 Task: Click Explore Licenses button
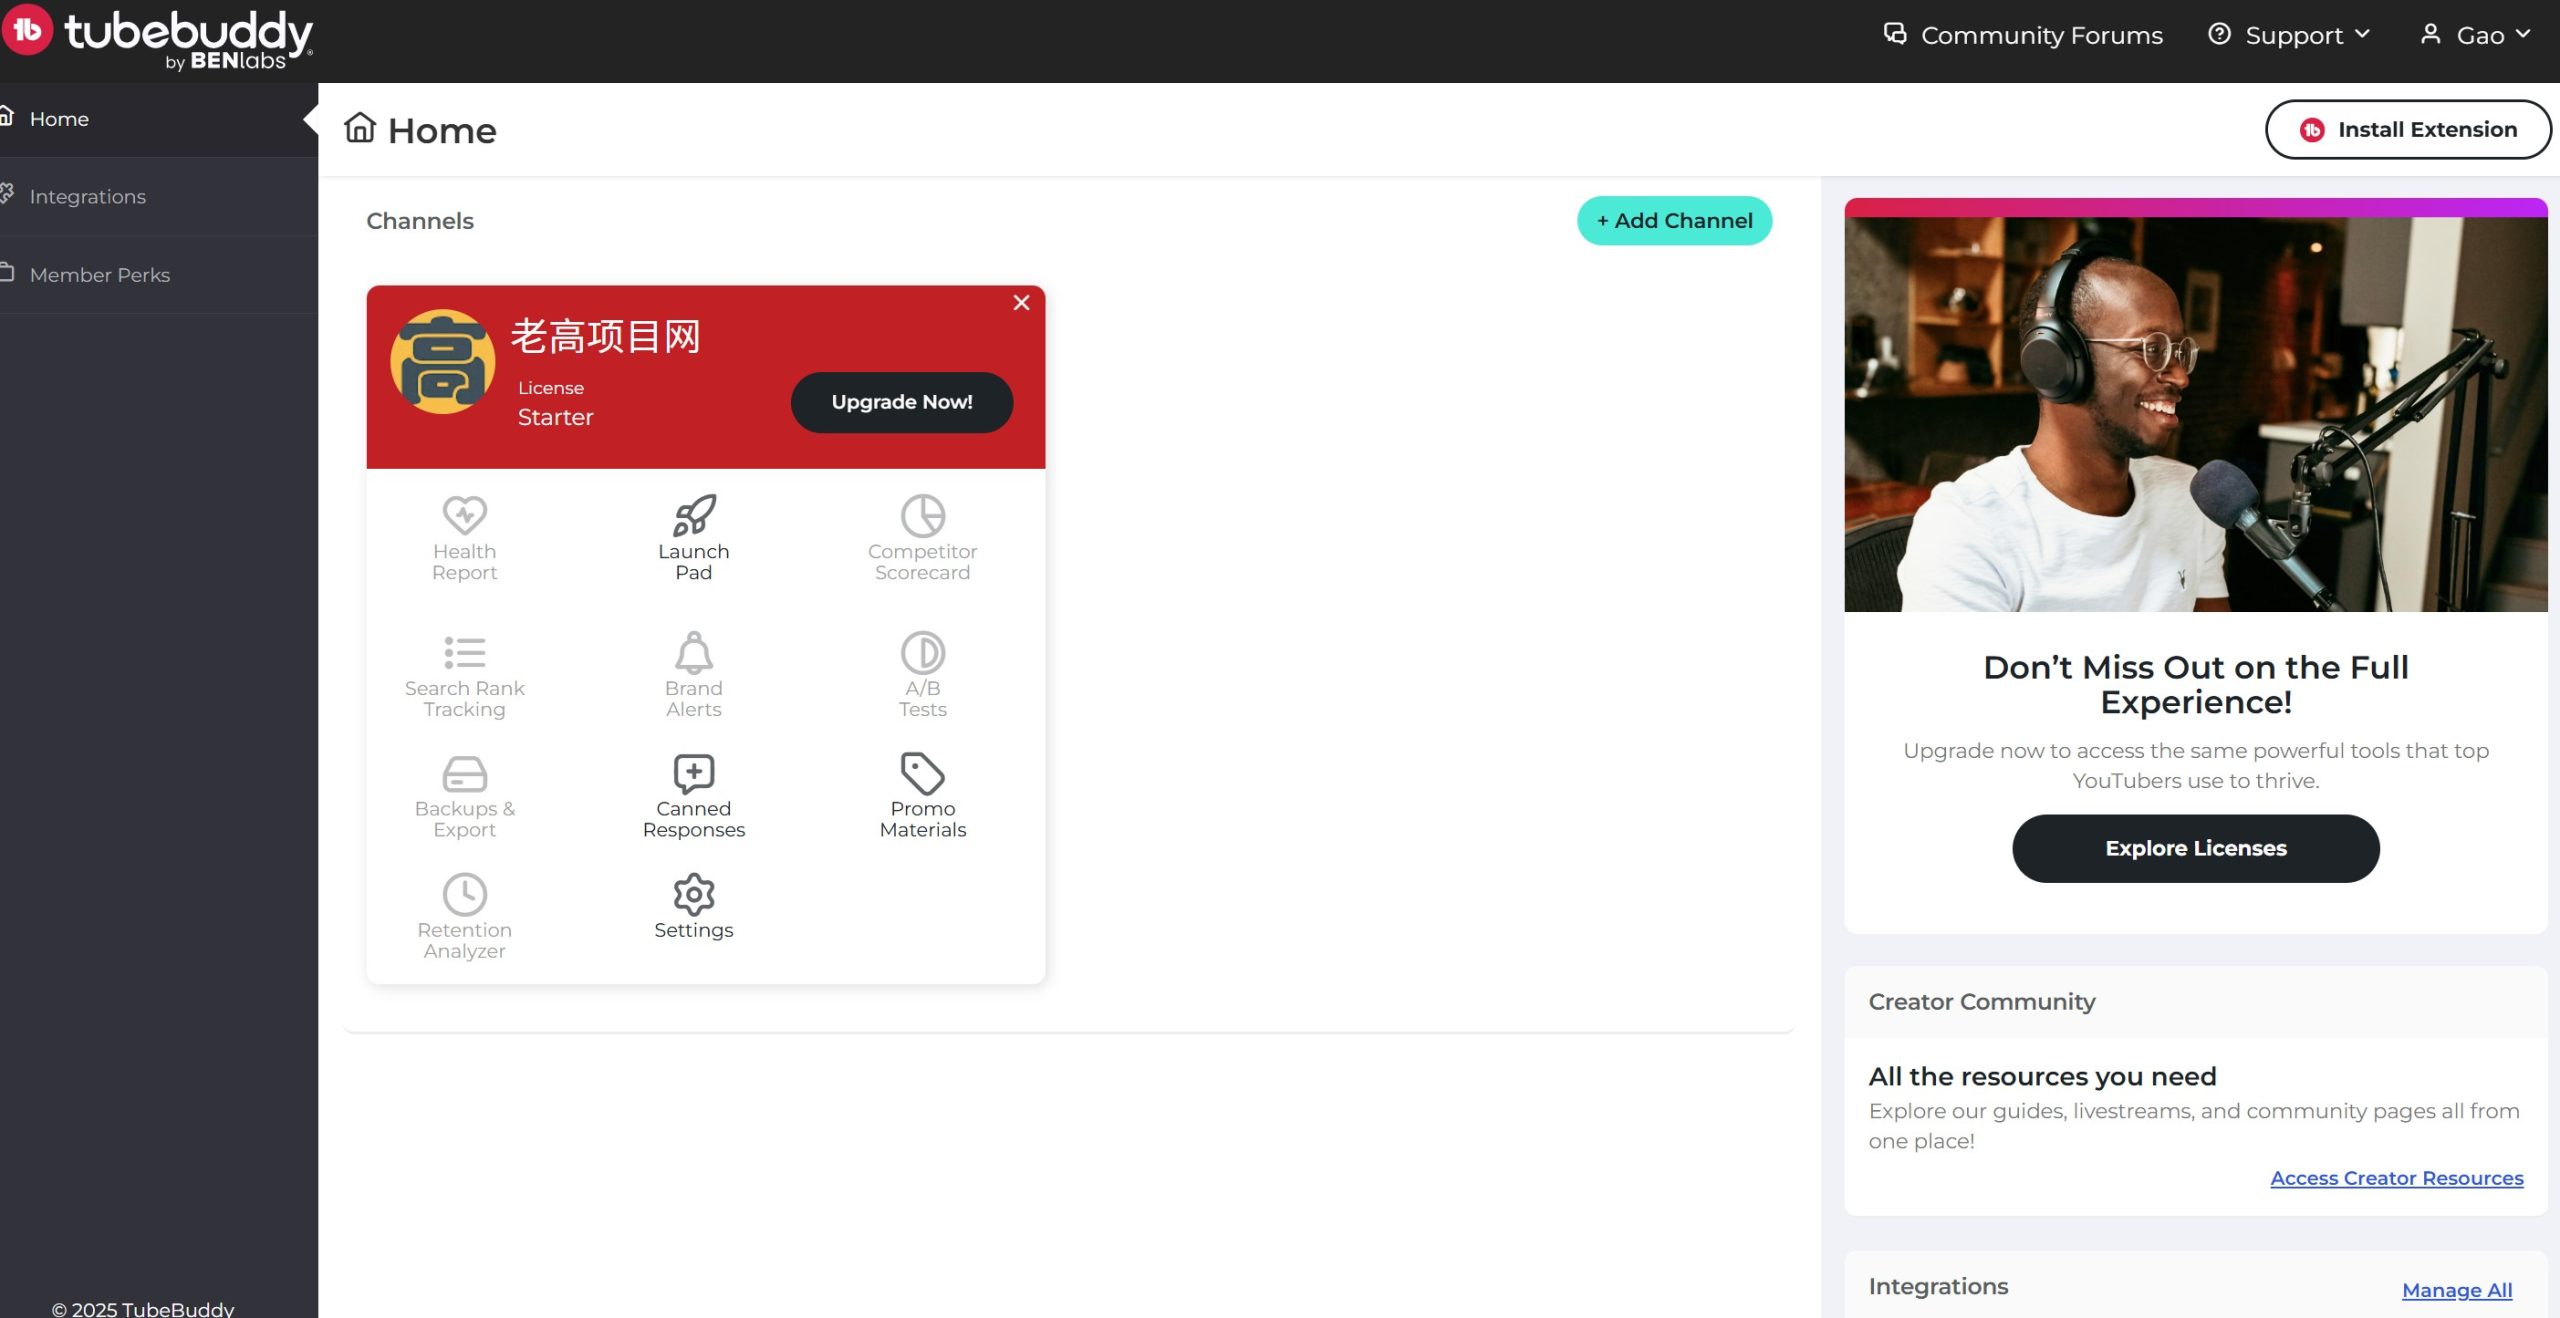tap(2195, 848)
